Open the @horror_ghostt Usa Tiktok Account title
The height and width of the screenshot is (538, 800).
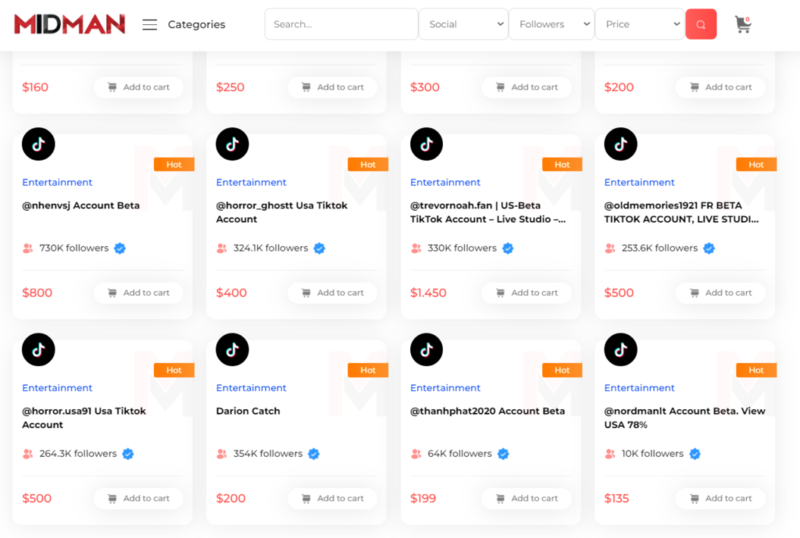(x=282, y=212)
